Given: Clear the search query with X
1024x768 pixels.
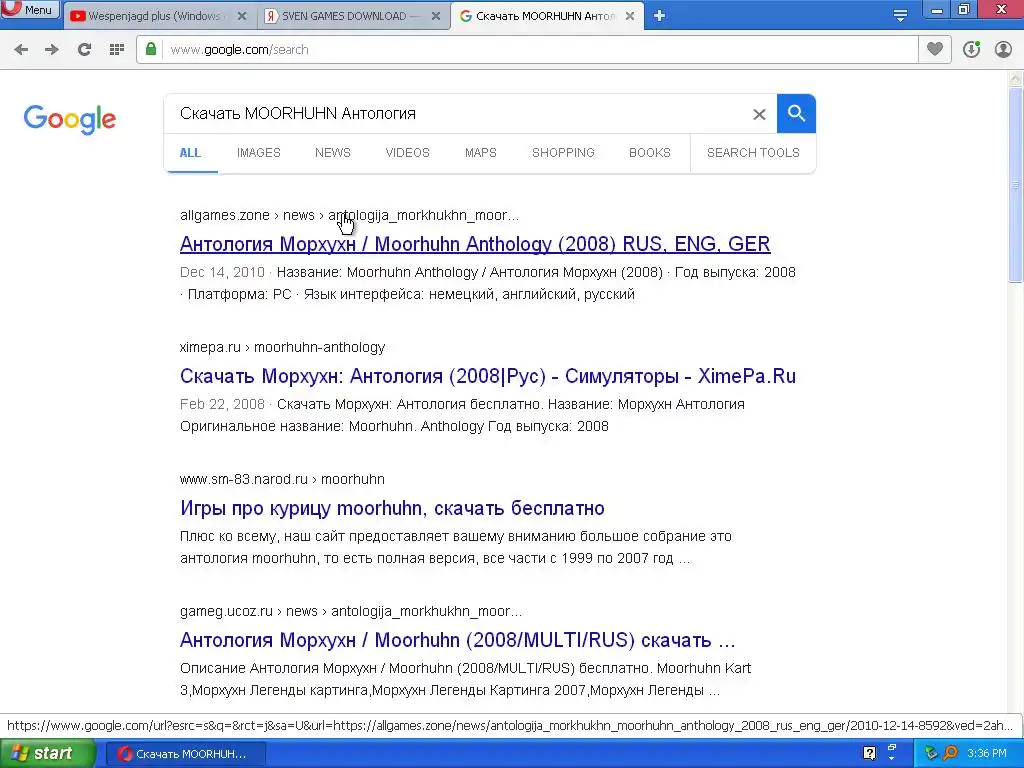Looking at the screenshot, I should [759, 114].
